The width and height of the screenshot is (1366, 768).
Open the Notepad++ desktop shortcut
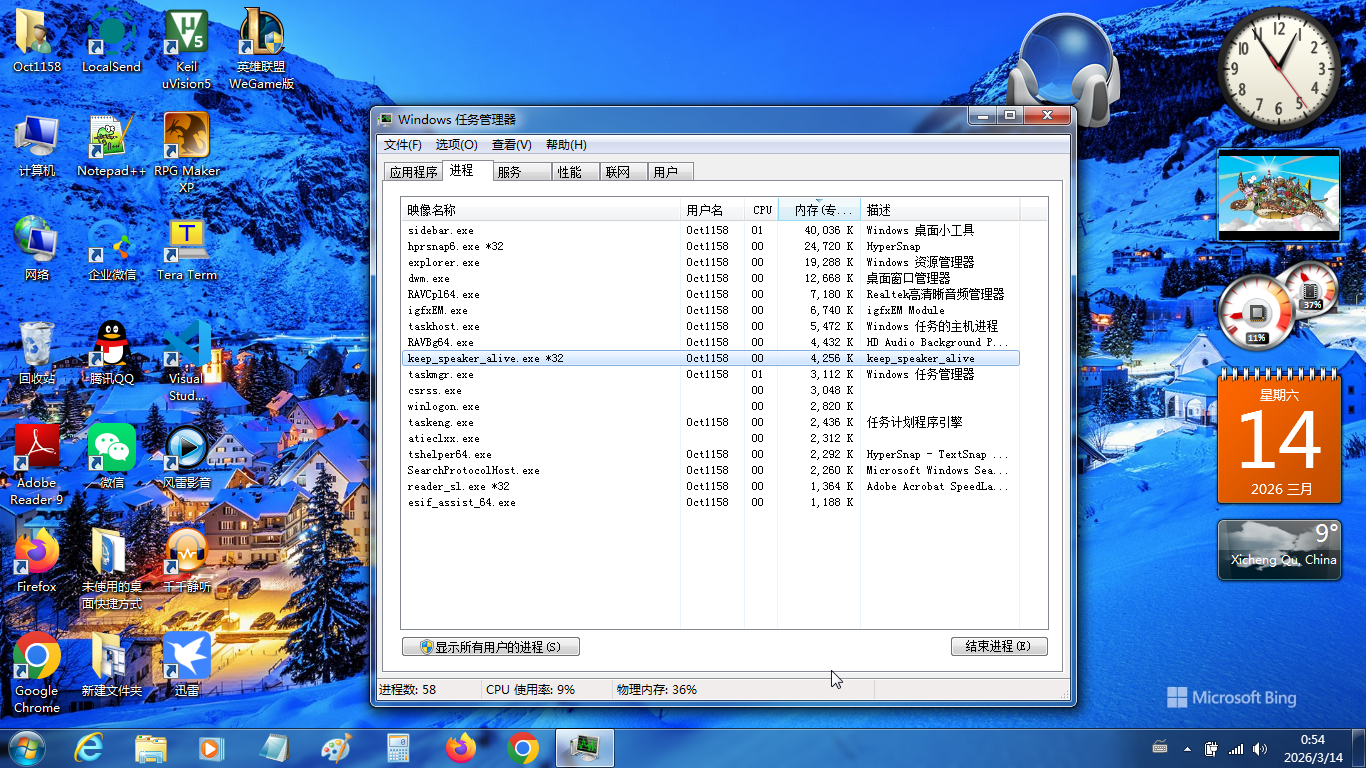pyautogui.click(x=111, y=138)
